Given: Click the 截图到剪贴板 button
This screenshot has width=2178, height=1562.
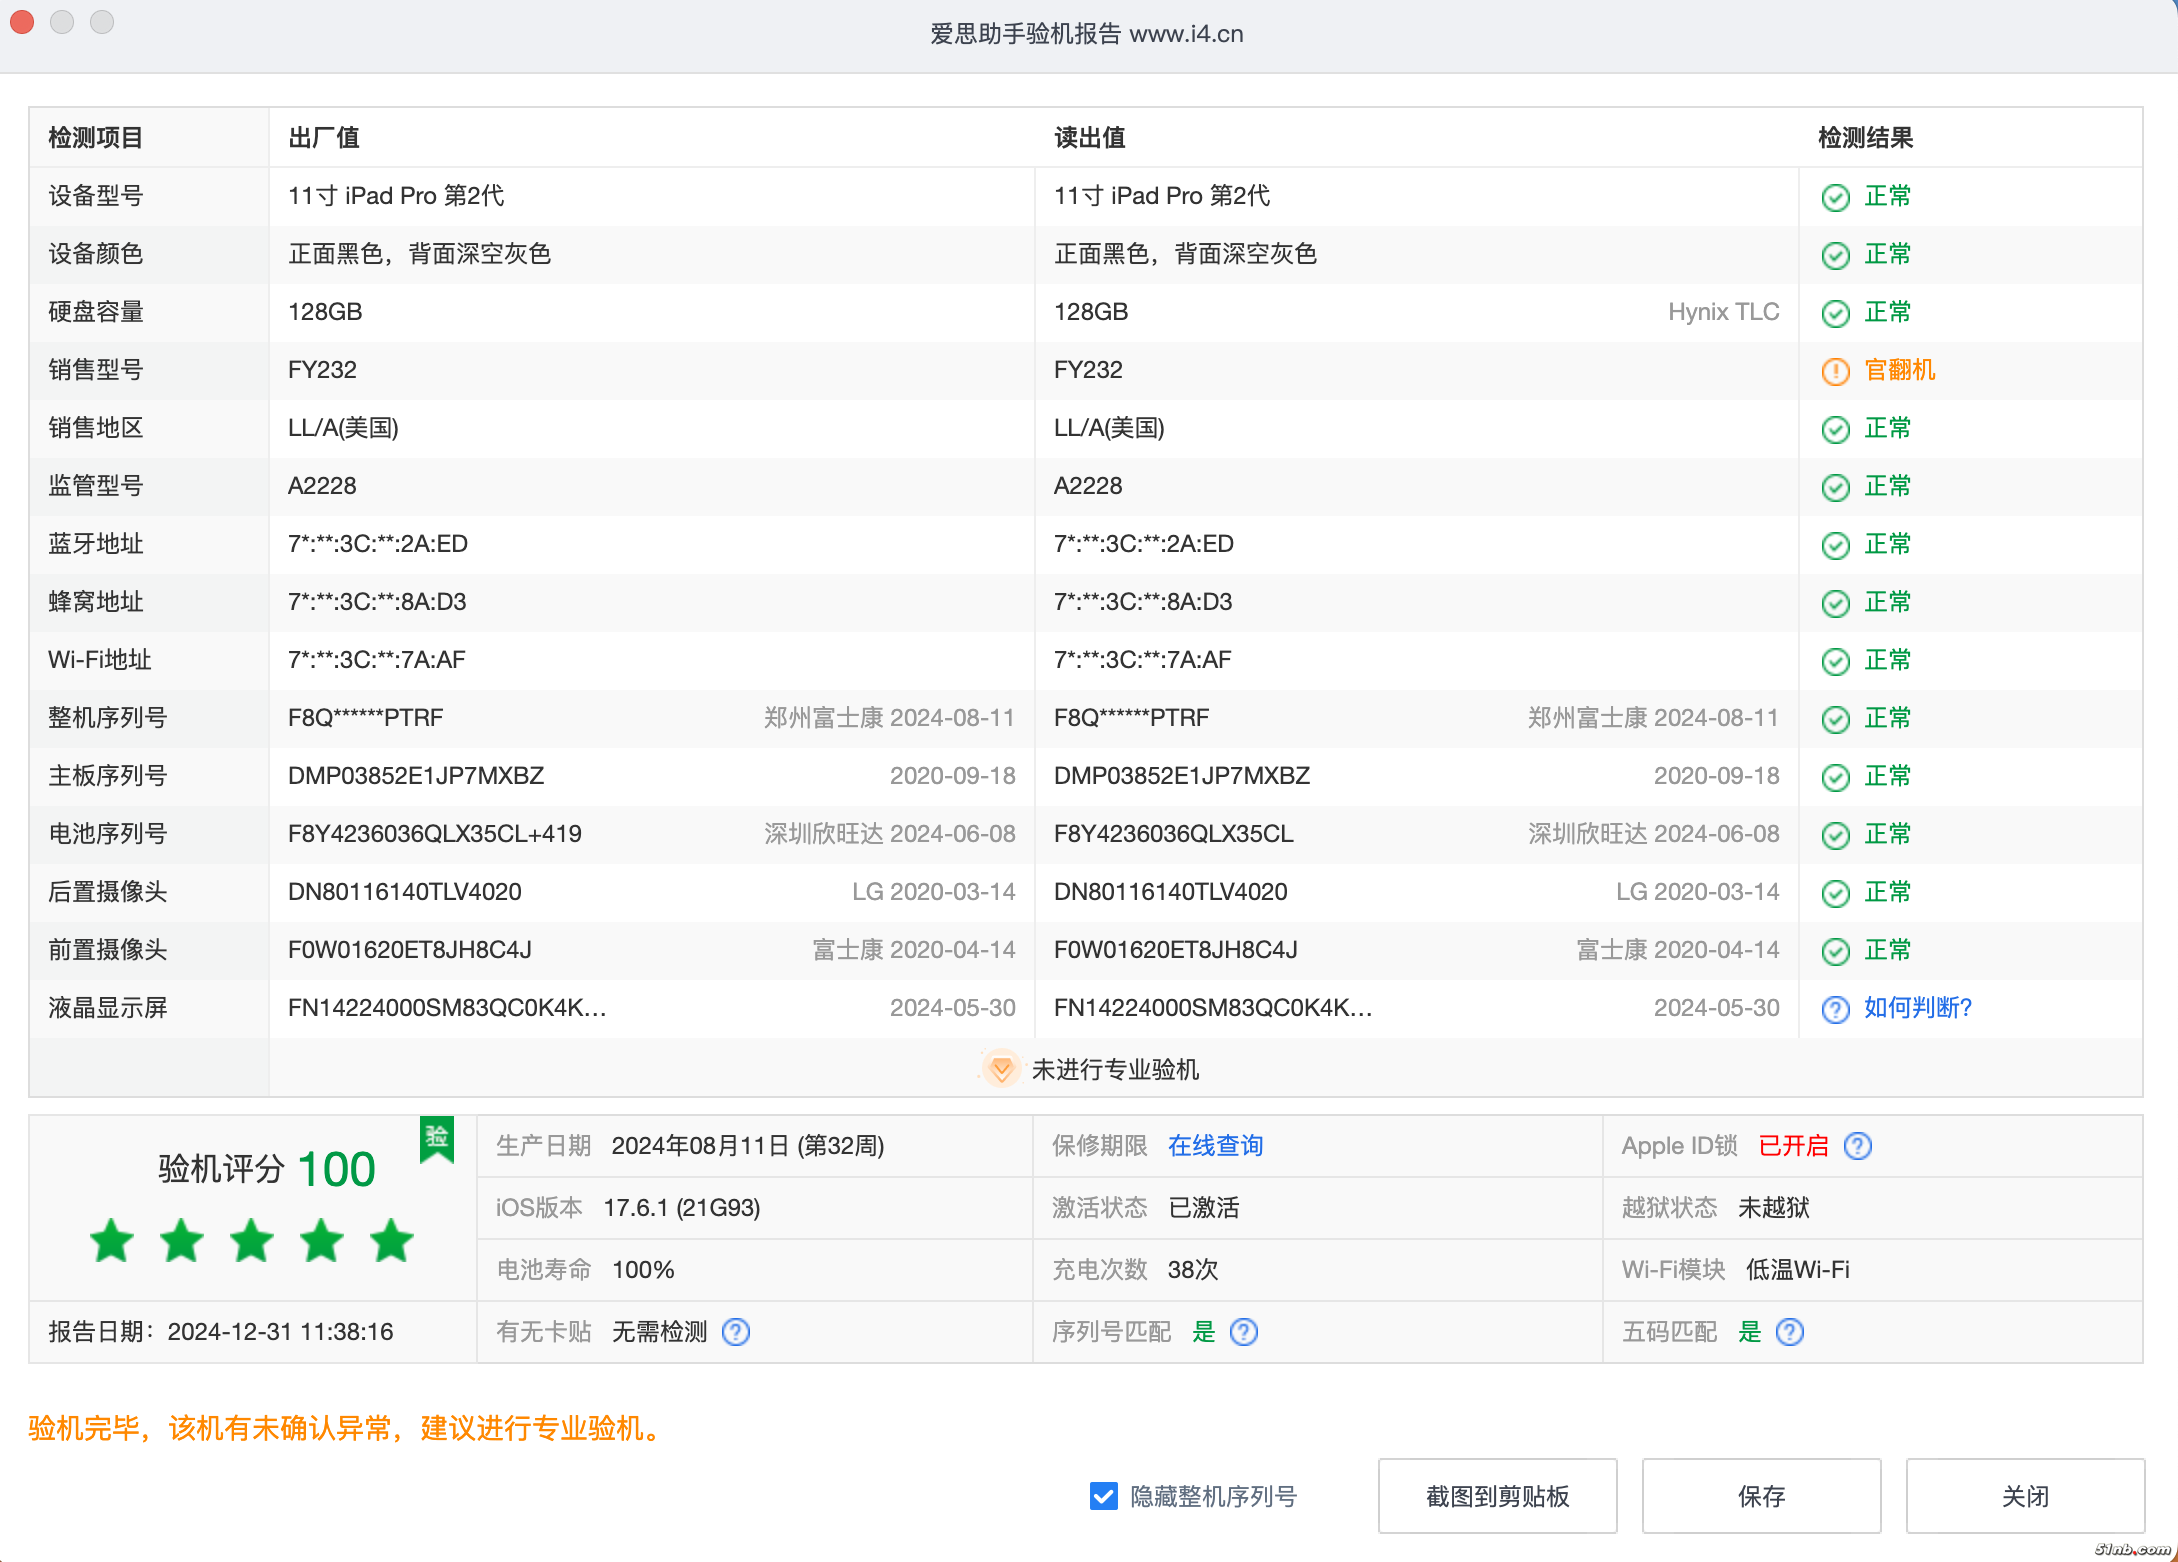Looking at the screenshot, I should [1497, 1496].
